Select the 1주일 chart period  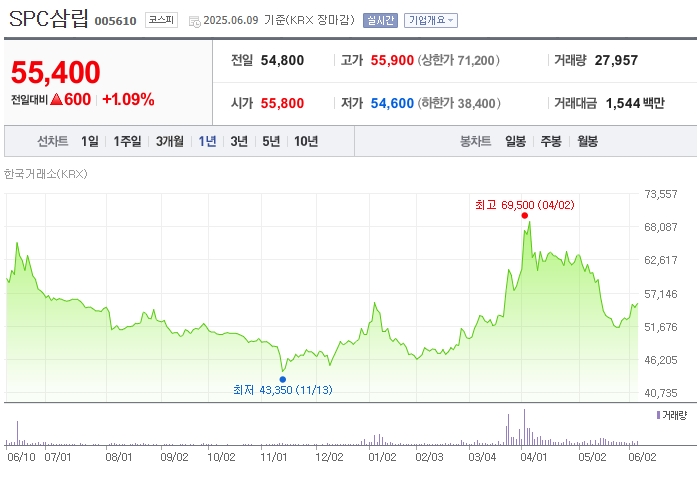(127, 141)
